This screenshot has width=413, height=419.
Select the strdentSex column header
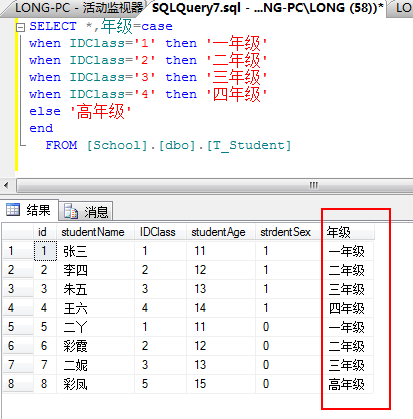pos(288,232)
